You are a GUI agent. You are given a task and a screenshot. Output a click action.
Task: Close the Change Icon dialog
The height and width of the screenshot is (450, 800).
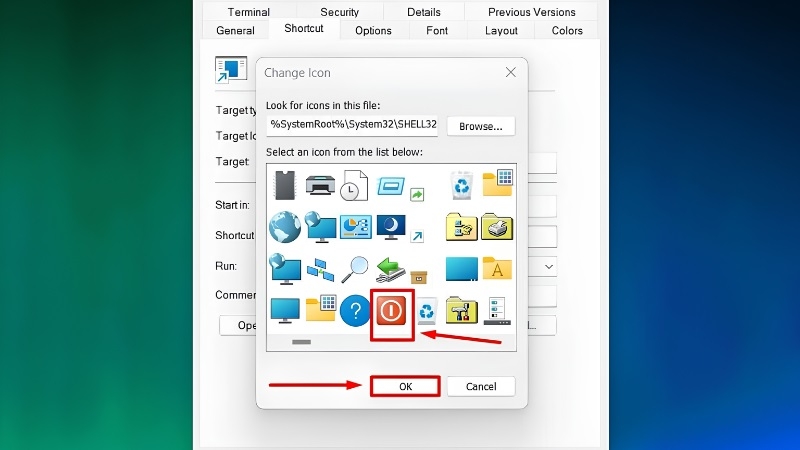[x=511, y=72]
